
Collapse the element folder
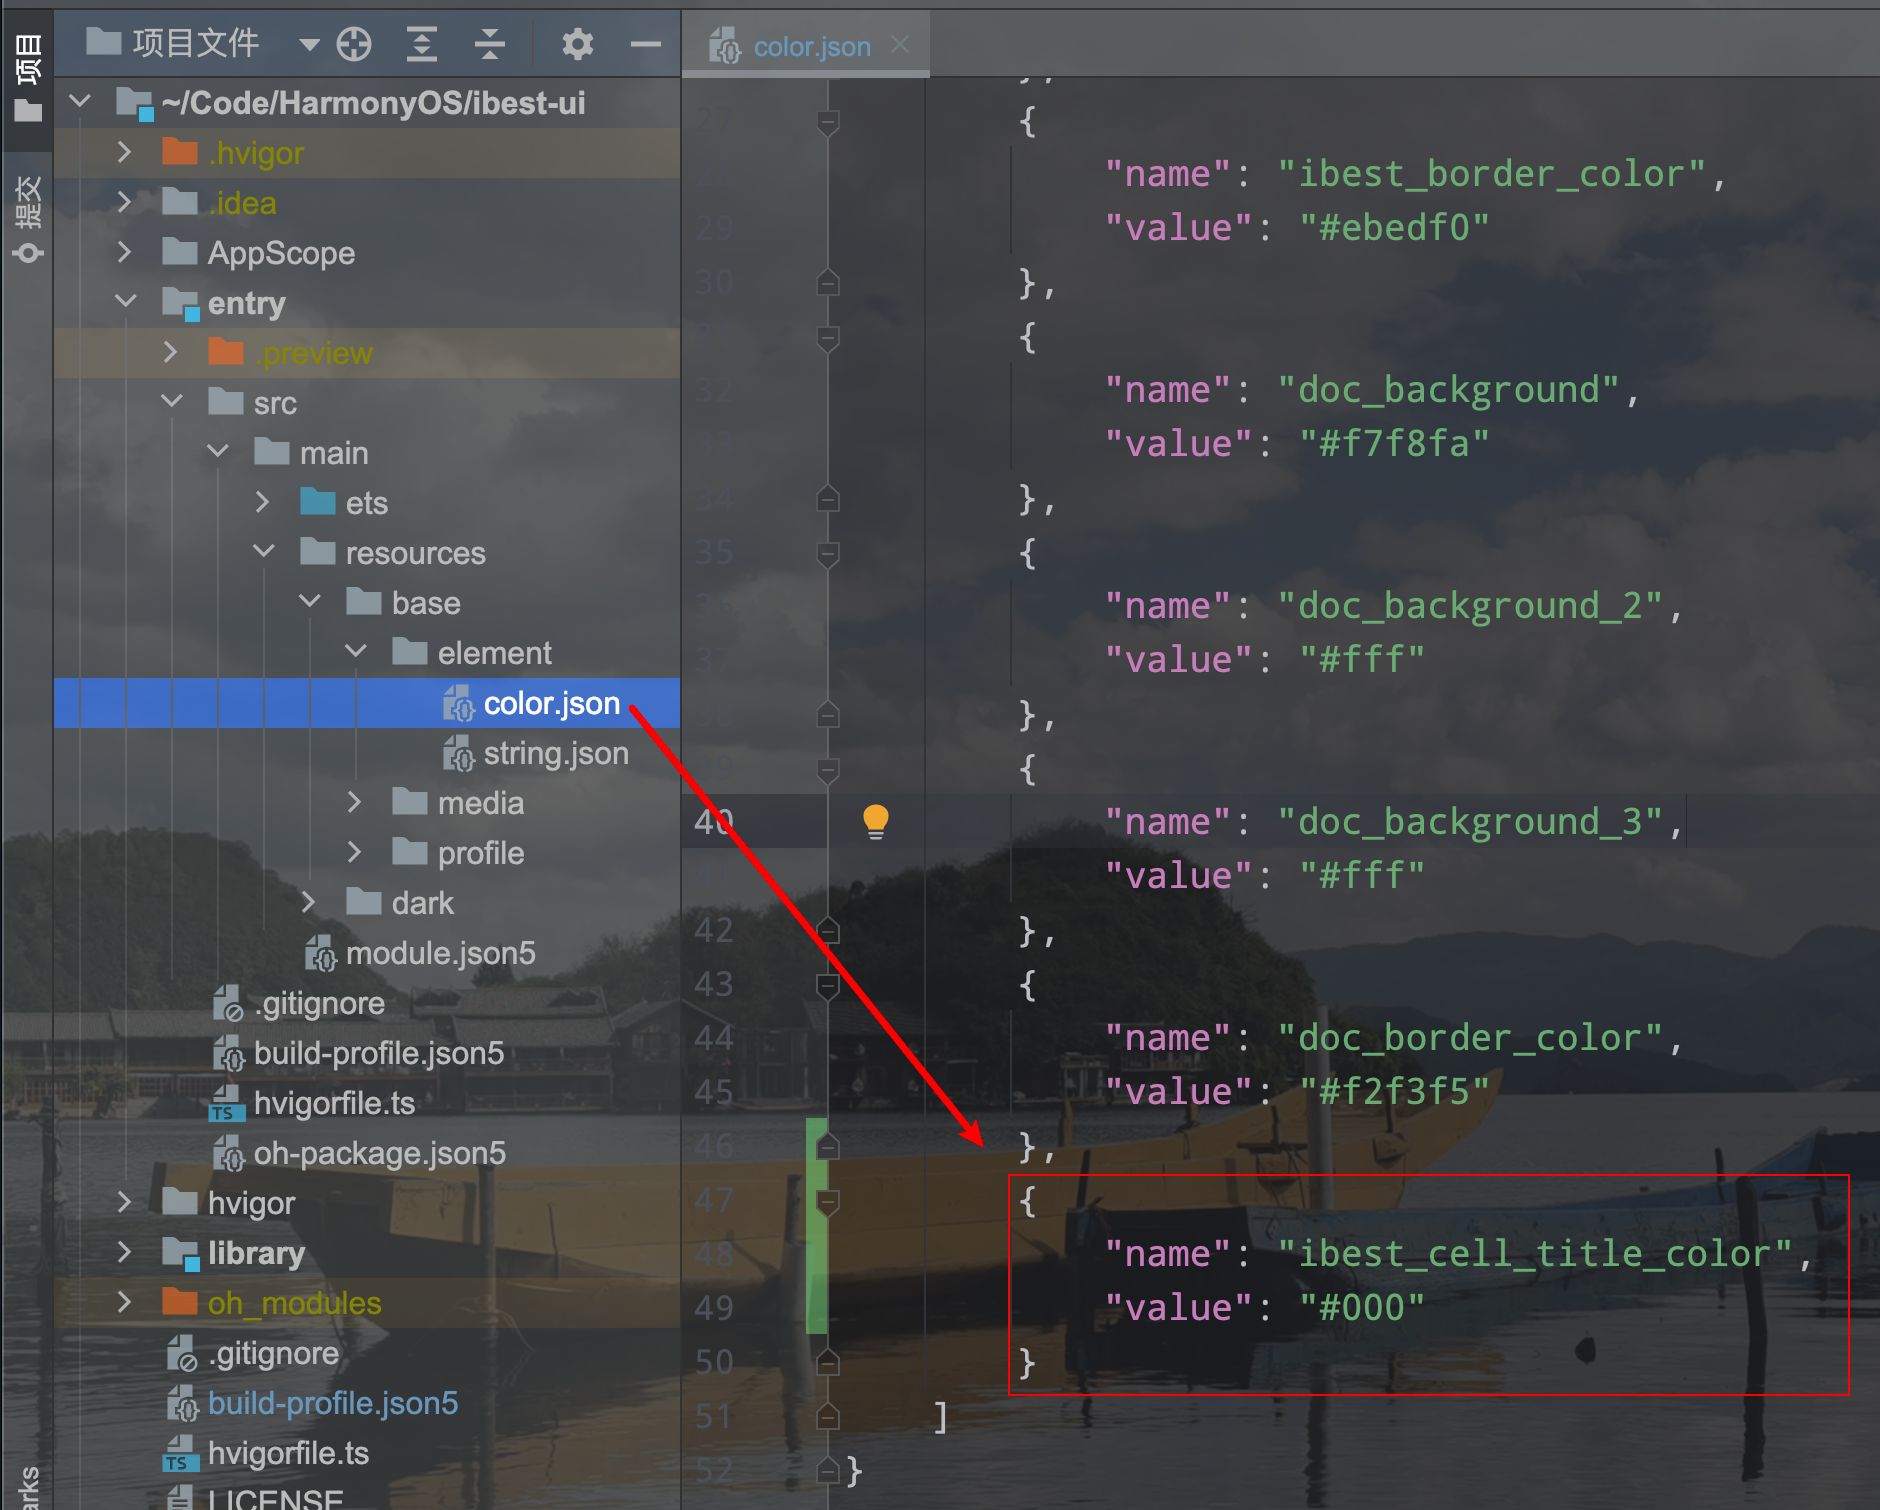click(356, 652)
